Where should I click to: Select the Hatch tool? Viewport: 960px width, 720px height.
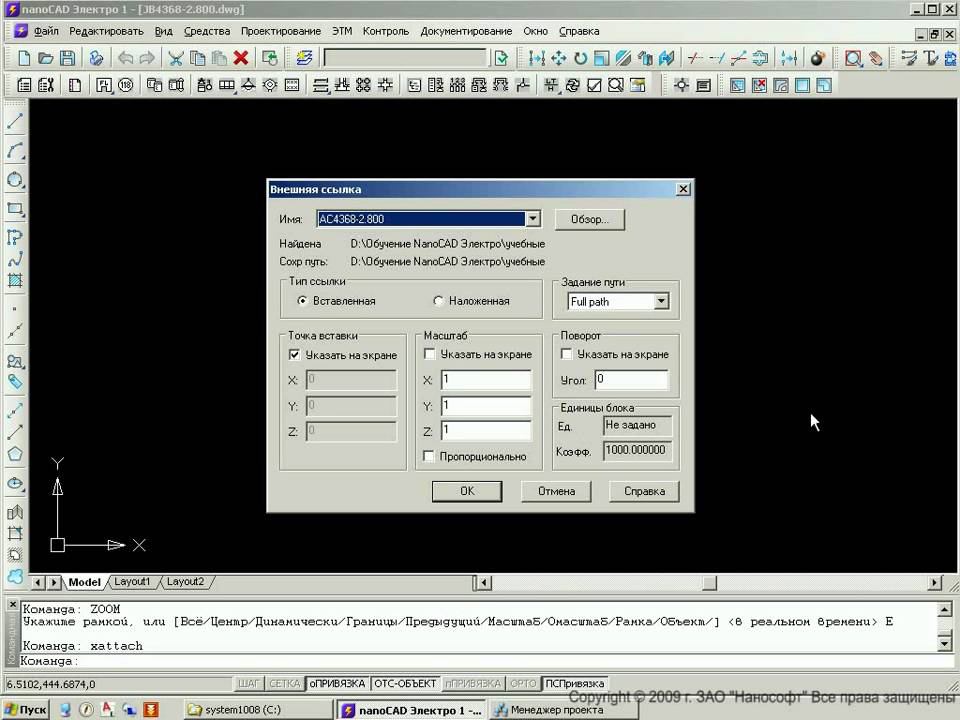pyautogui.click(x=15, y=280)
